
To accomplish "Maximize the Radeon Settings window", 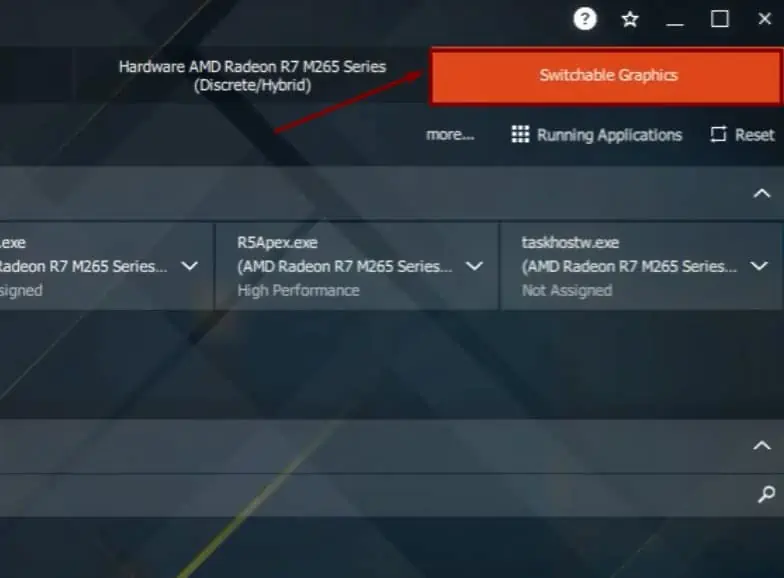I will tap(720, 20).
